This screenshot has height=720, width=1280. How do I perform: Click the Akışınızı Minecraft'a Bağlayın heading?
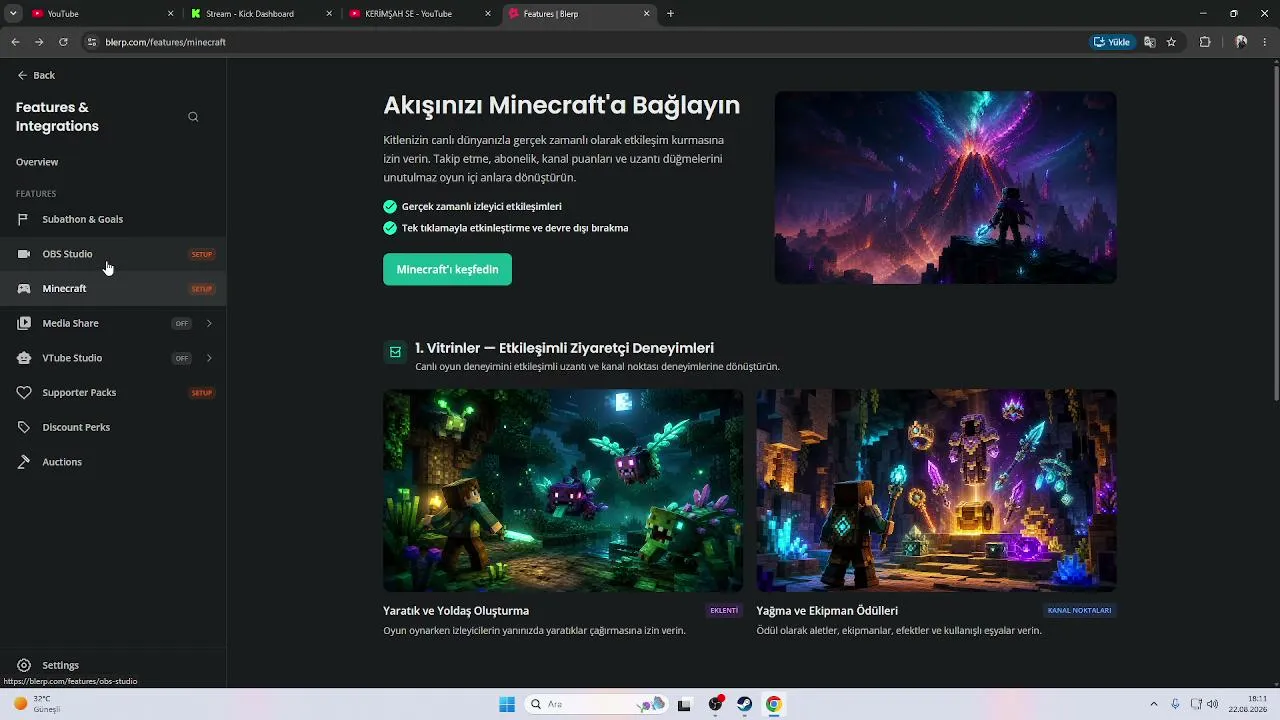pyautogui.click(x=562, y=105)
